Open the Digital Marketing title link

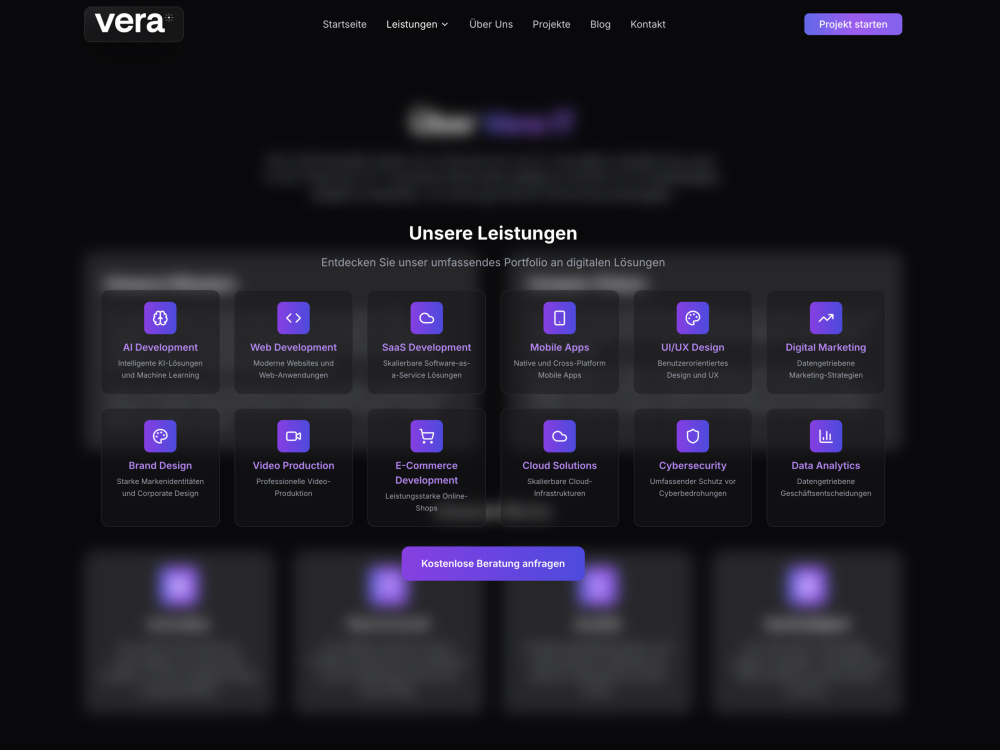tap(826, 348)
